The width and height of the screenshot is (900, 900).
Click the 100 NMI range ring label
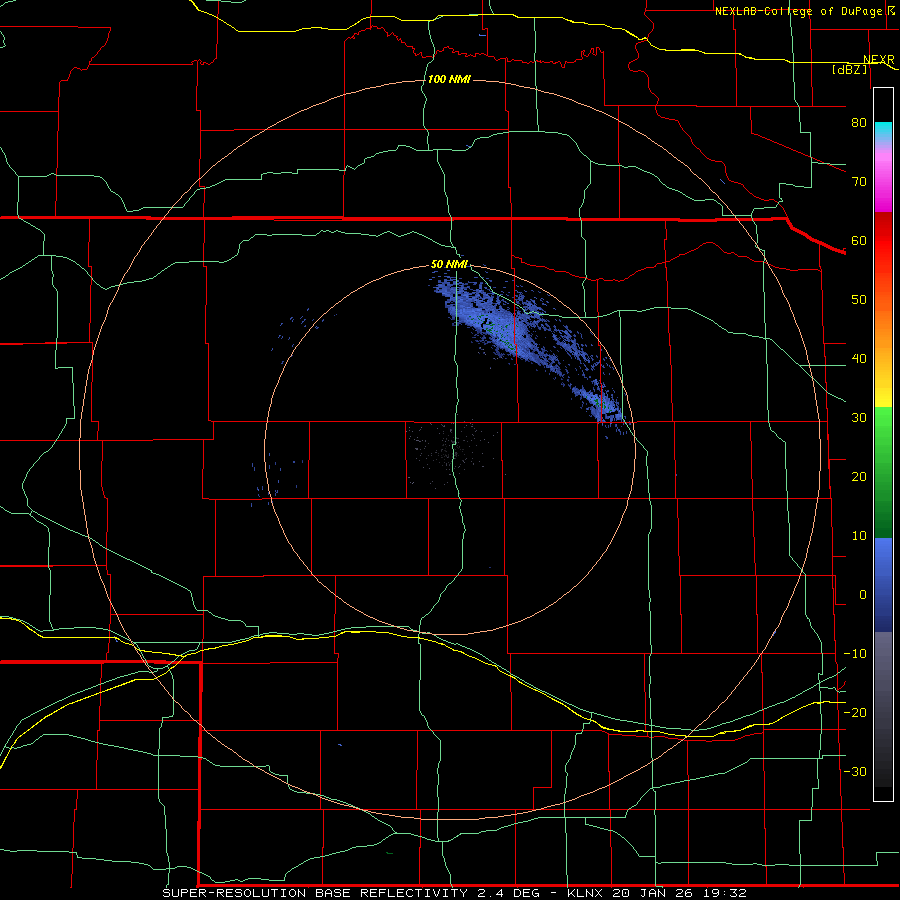coord(449,79)
